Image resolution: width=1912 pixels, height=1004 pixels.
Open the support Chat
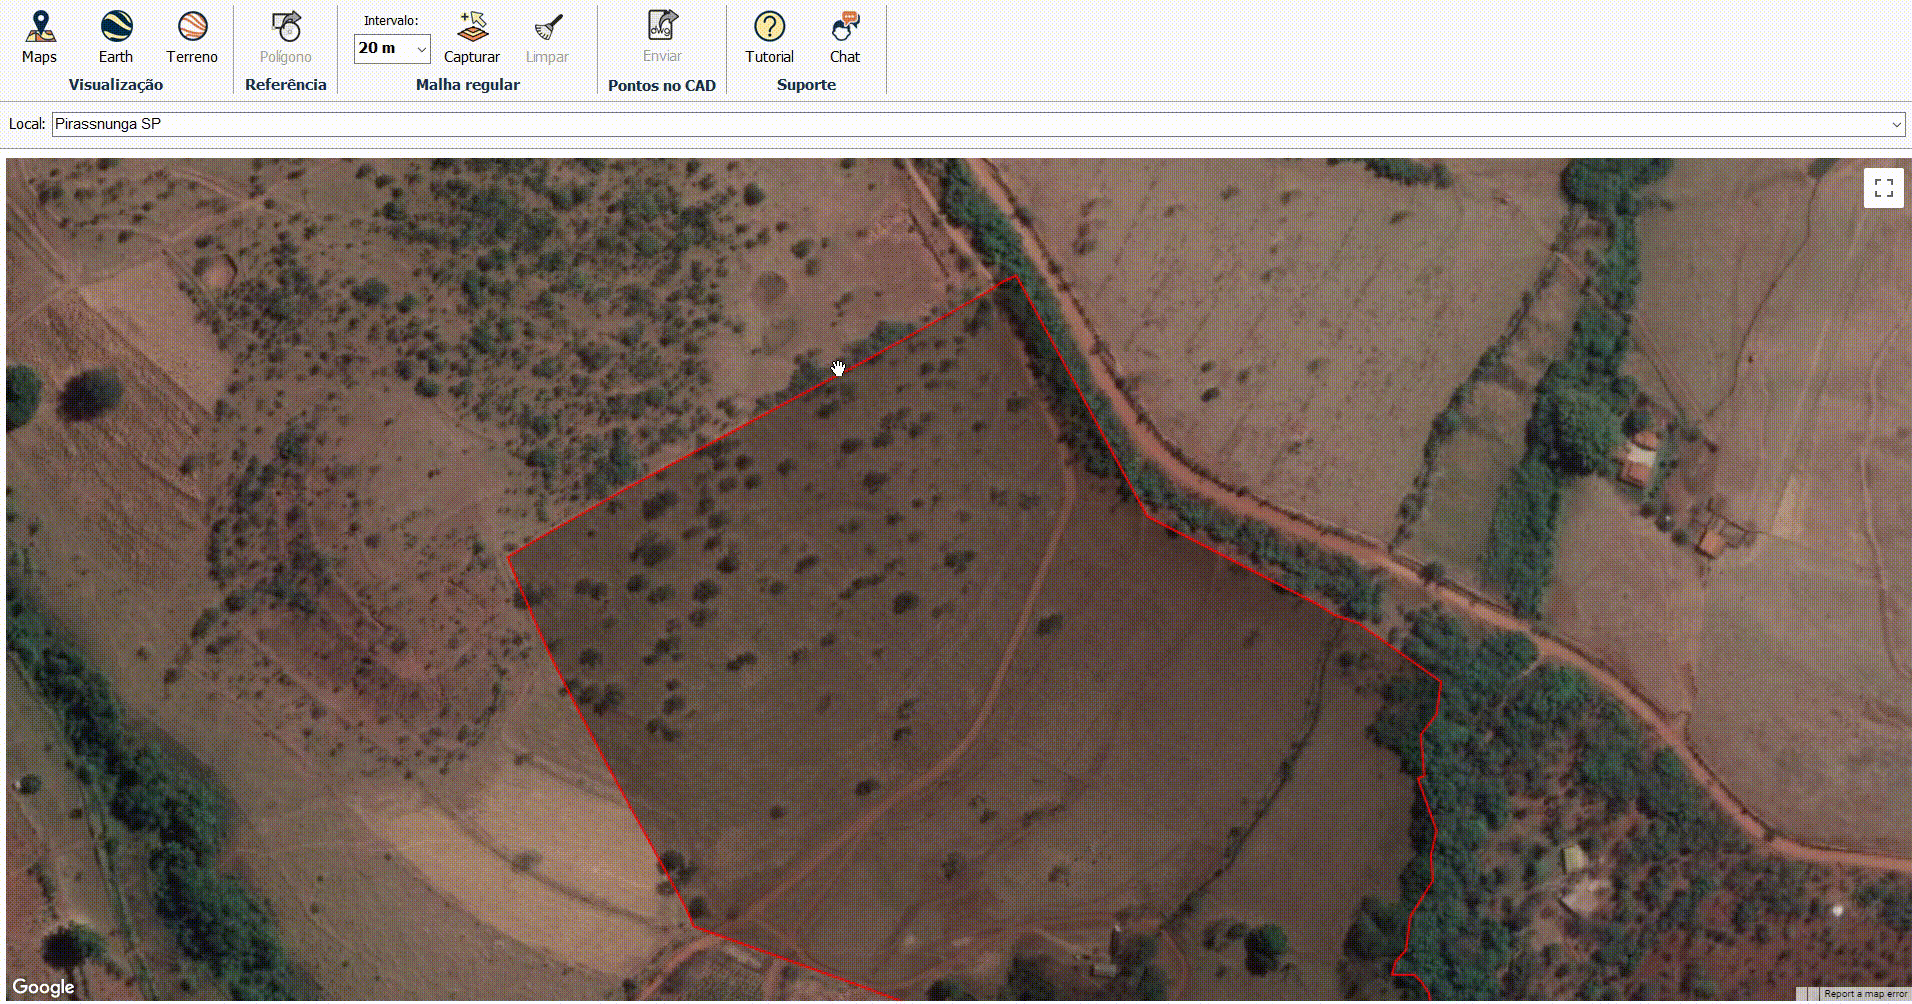[845, 37]
